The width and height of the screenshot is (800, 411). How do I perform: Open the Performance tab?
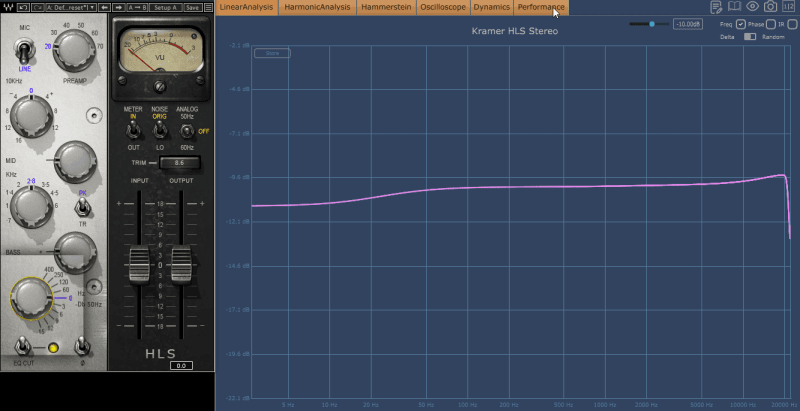[541, 7]
